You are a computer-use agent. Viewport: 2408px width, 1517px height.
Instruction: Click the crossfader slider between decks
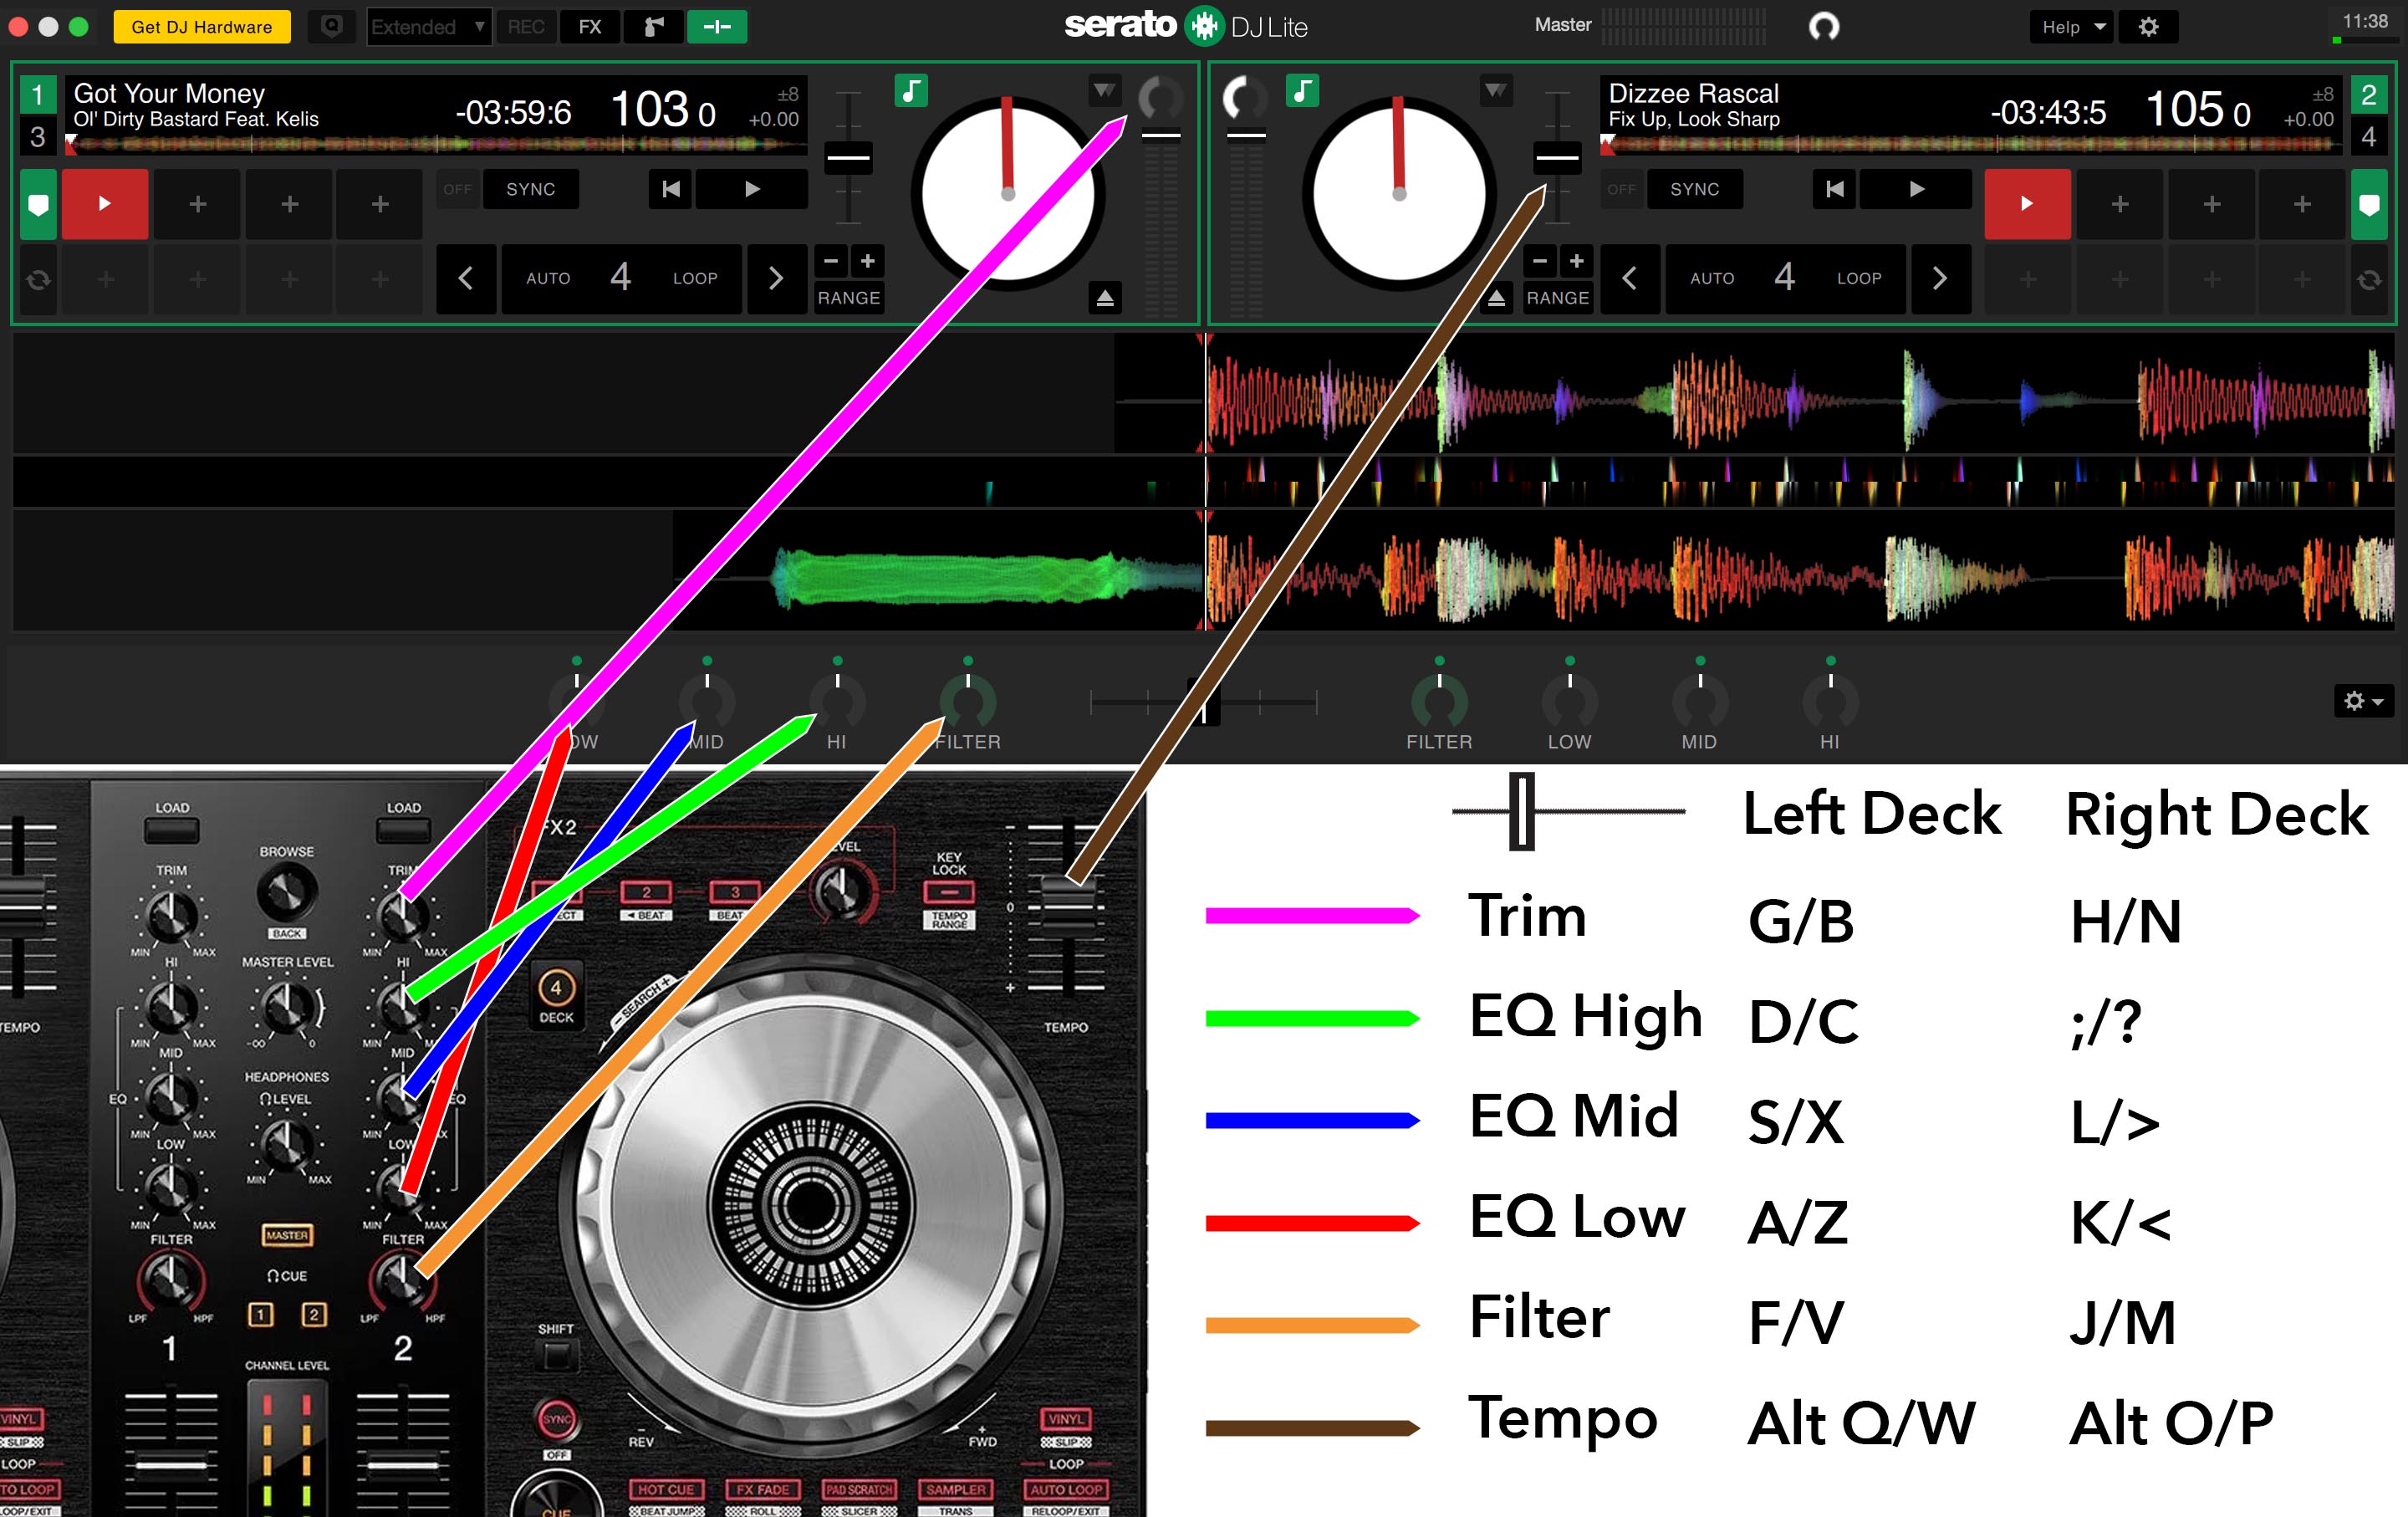point(1204,703)
